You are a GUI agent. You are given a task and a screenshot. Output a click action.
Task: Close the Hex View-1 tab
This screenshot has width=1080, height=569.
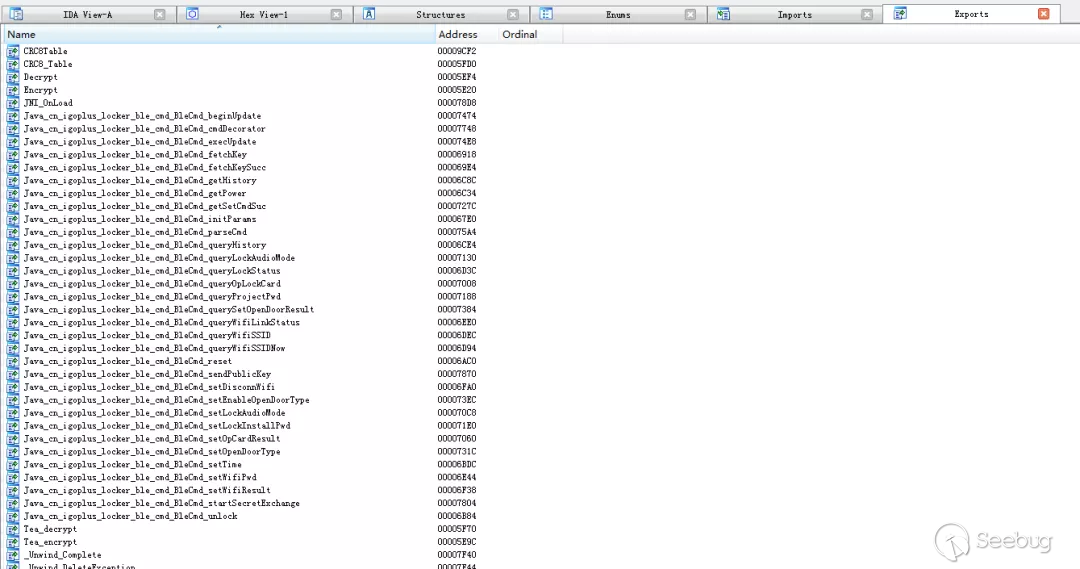tap(336, 14)
